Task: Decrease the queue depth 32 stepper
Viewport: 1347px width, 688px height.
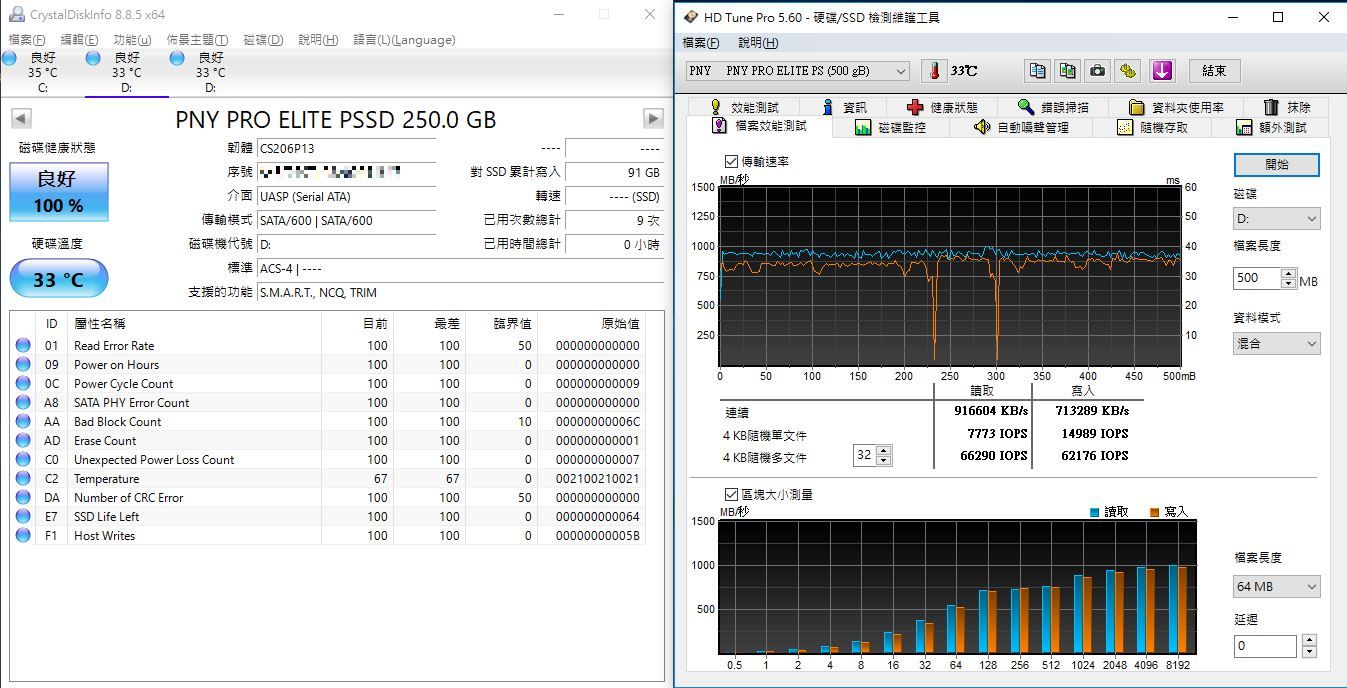Action: pyautogui.click(x=883, y=460)
